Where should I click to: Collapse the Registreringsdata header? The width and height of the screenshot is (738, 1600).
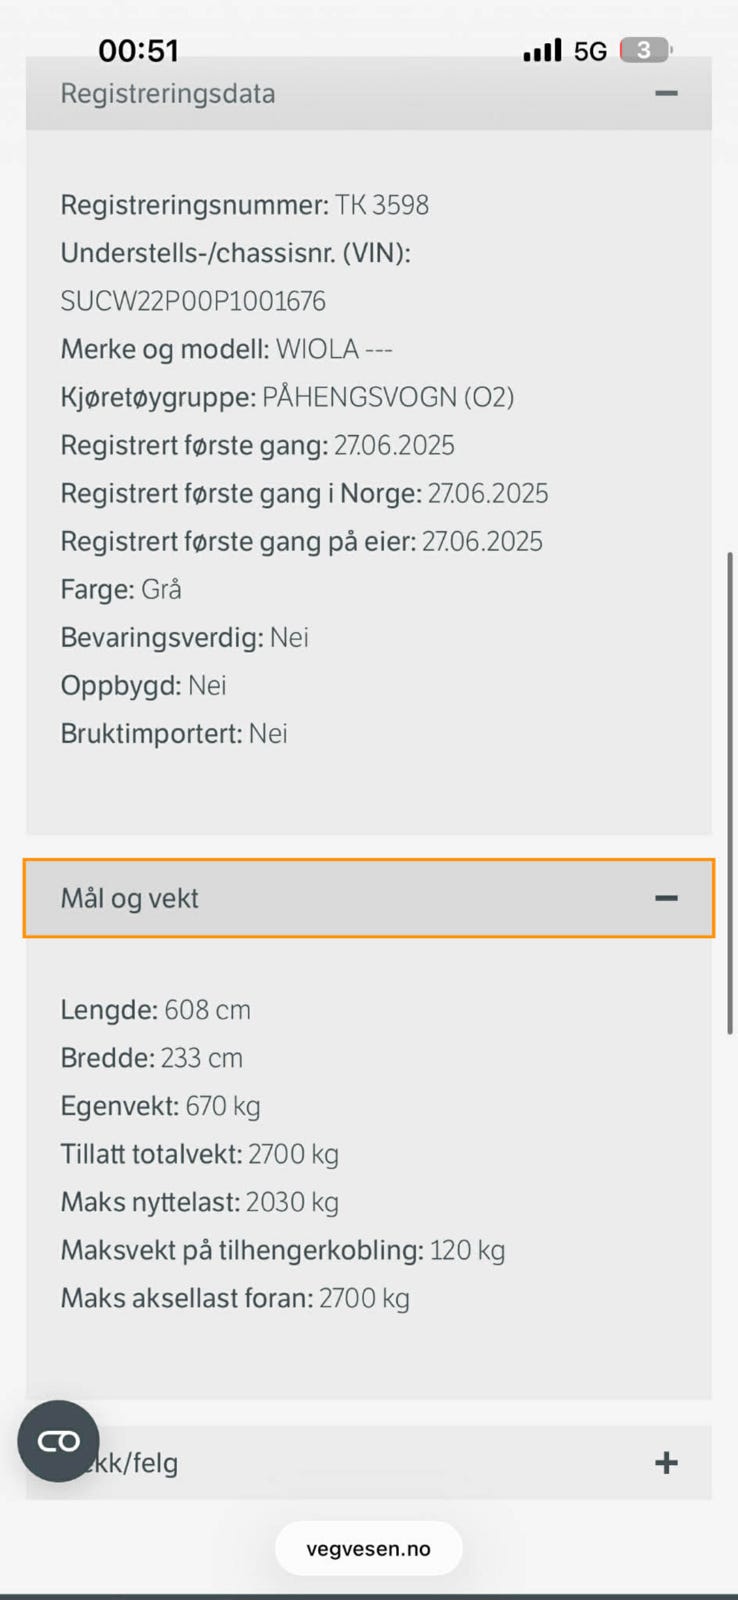(x=369, y=93)
